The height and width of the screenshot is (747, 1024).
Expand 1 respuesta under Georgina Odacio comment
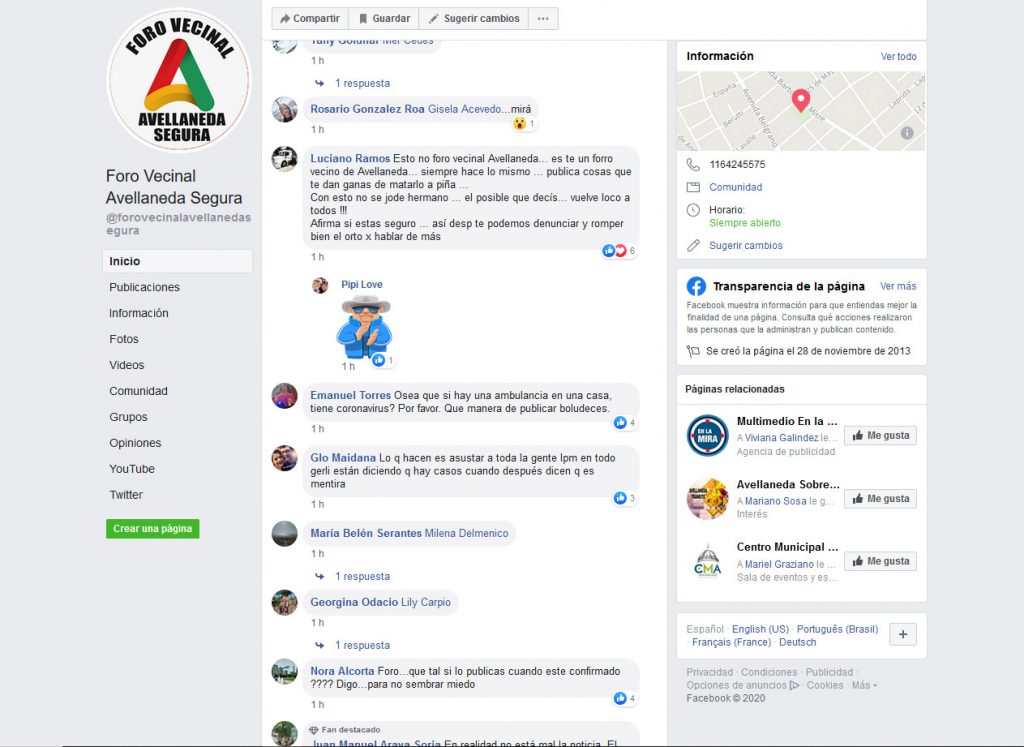point(362,645)
